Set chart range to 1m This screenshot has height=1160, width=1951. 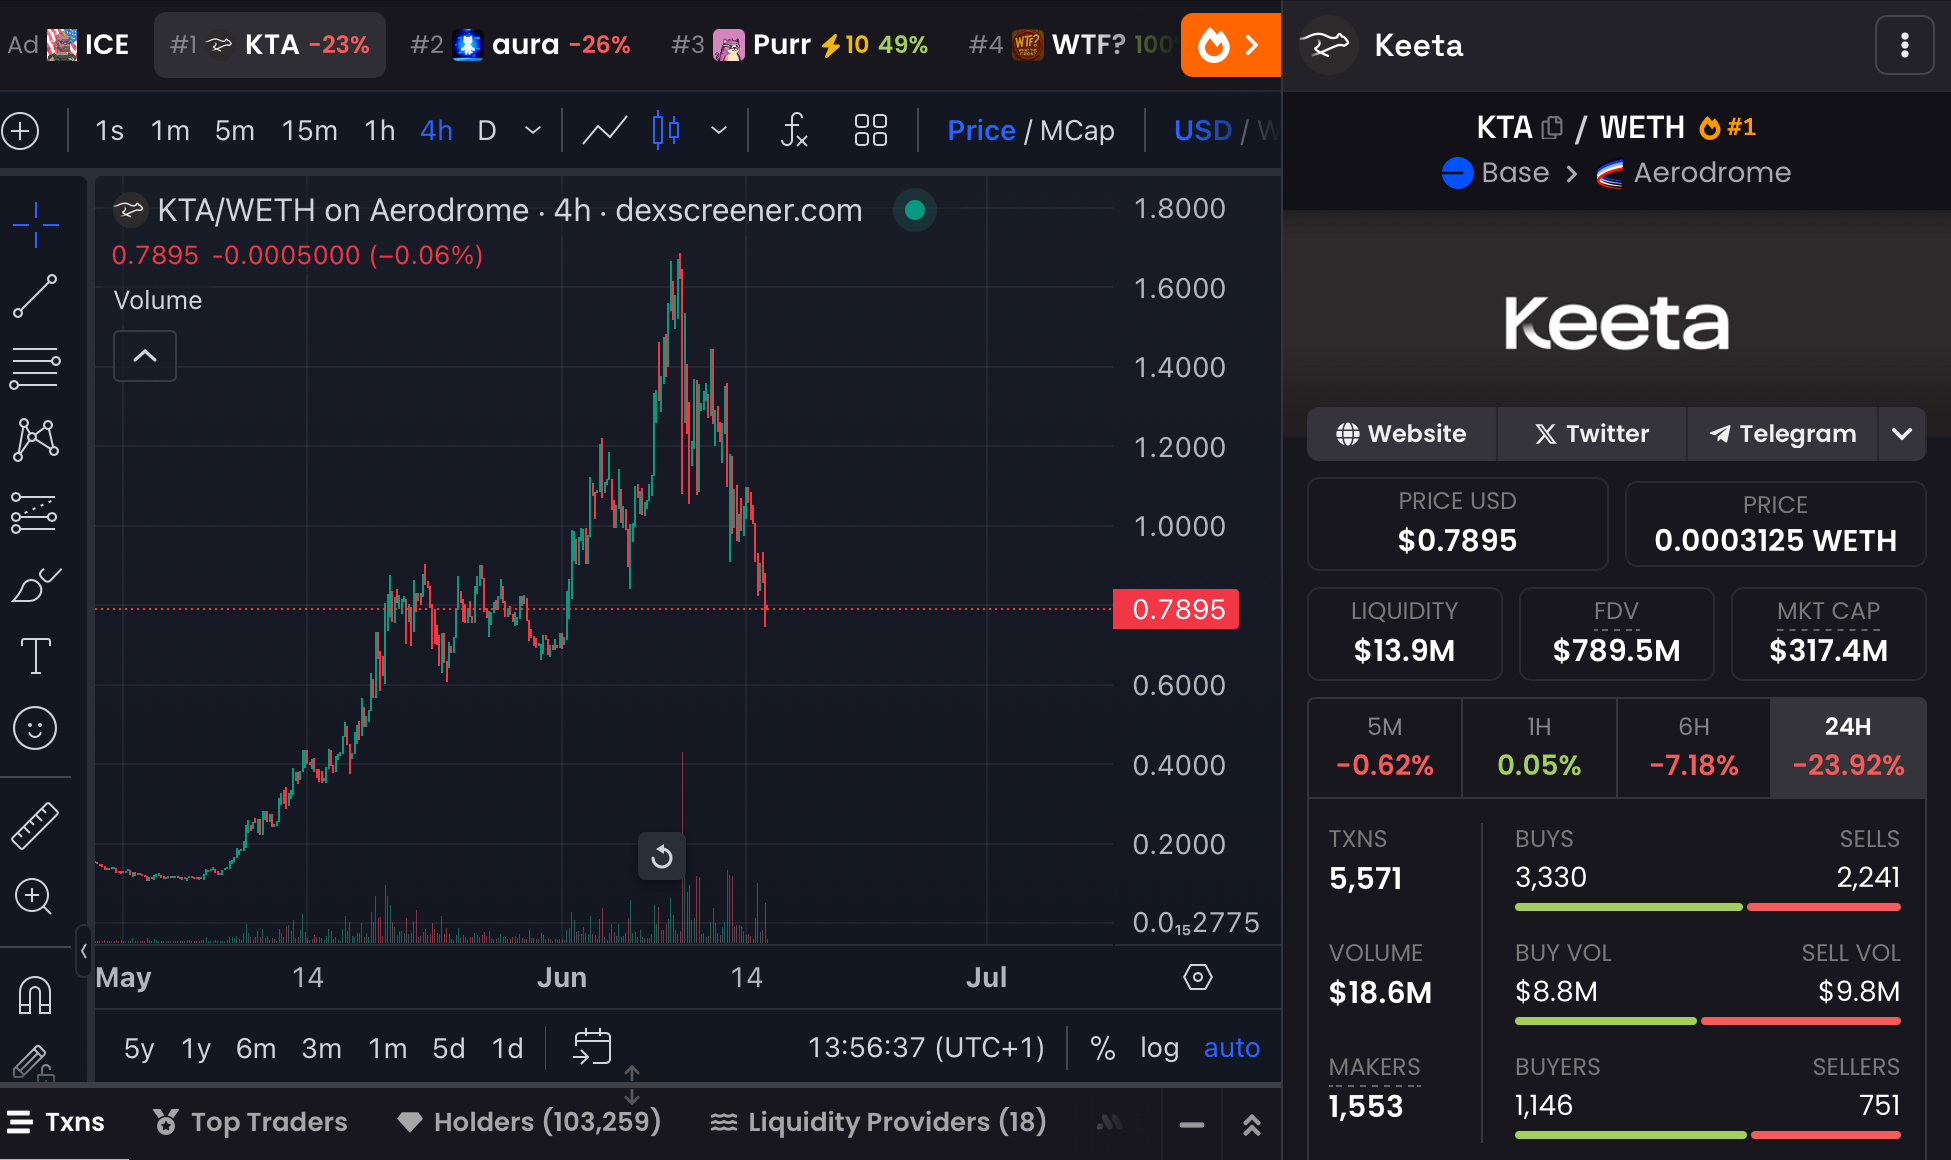pos(387,1047)
